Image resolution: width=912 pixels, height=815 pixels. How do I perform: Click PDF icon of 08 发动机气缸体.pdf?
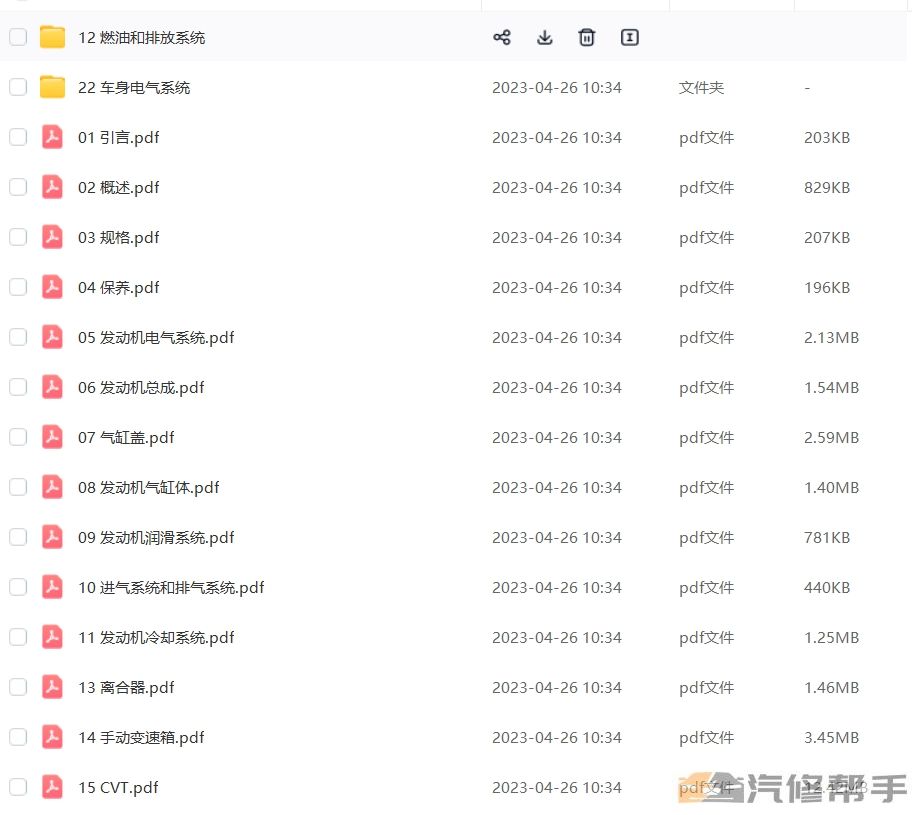pyautogui.click(x=52, y=487)
